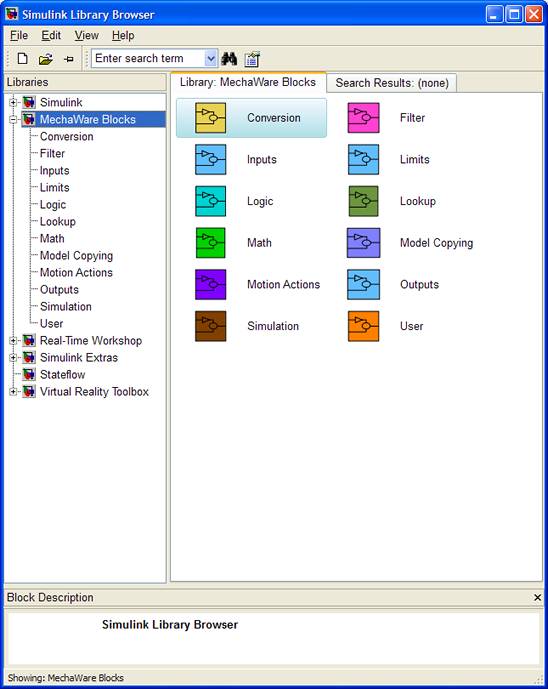Open the yellow Conversion library block
Image resolution: width=548 pixels, height=689 pixels.
pos(210,118)
